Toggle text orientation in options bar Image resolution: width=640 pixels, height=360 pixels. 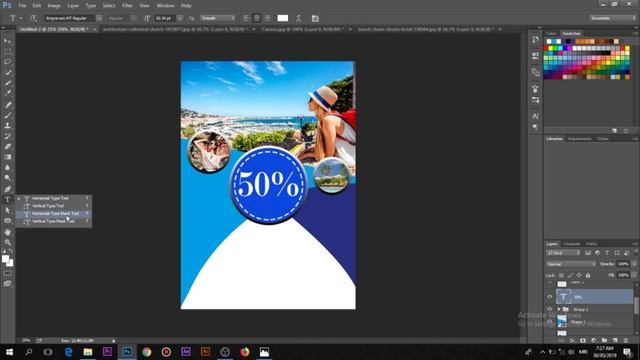point(33,18)
